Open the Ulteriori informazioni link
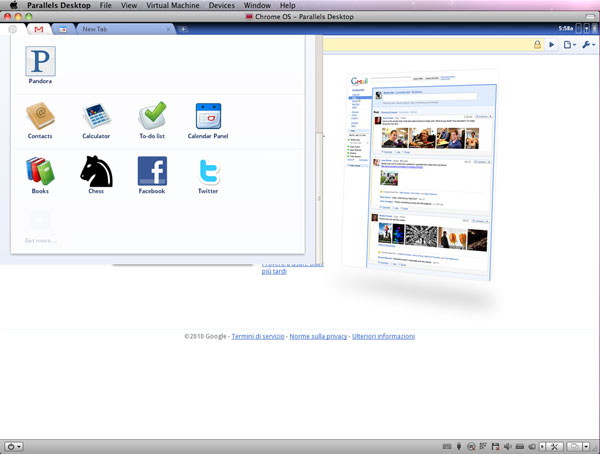This screenshot has width=600, height=454. 383,336
